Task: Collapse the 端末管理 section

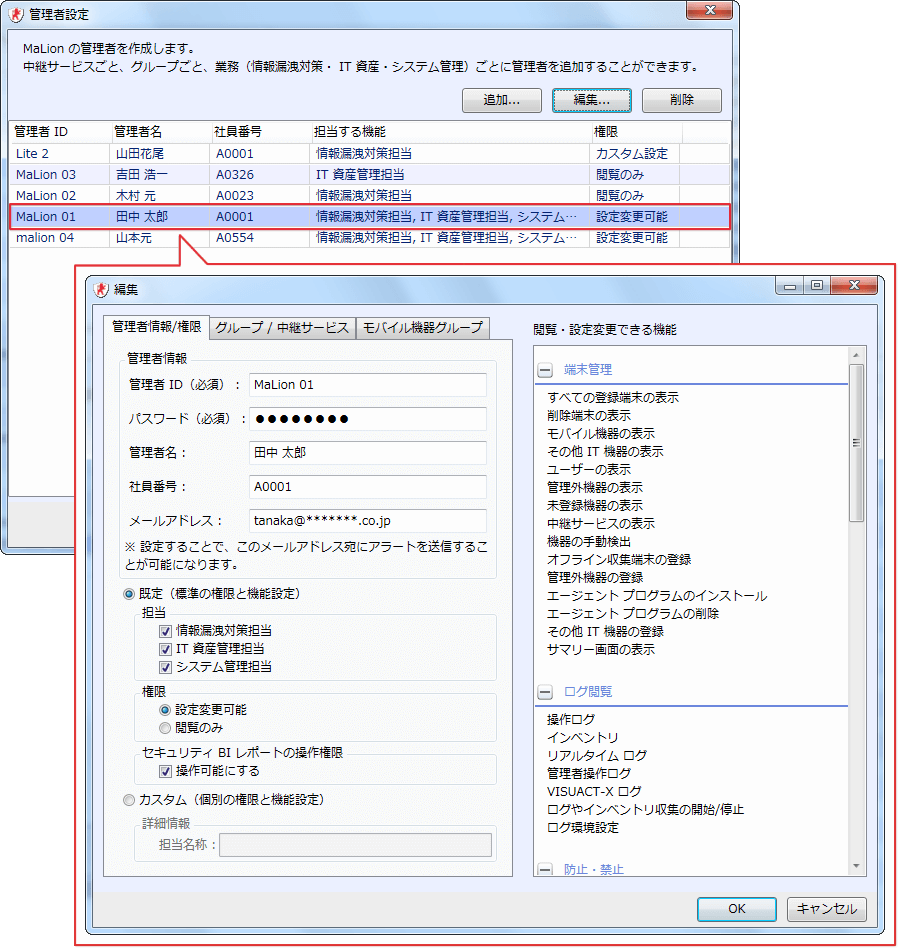Action: coord(545,370)
